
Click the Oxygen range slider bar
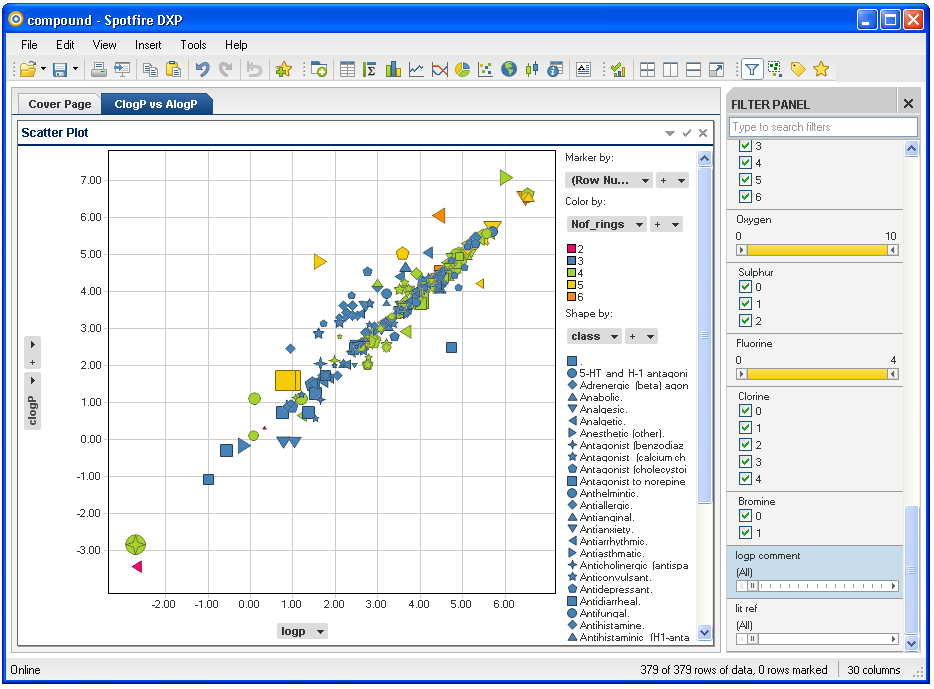817,250
